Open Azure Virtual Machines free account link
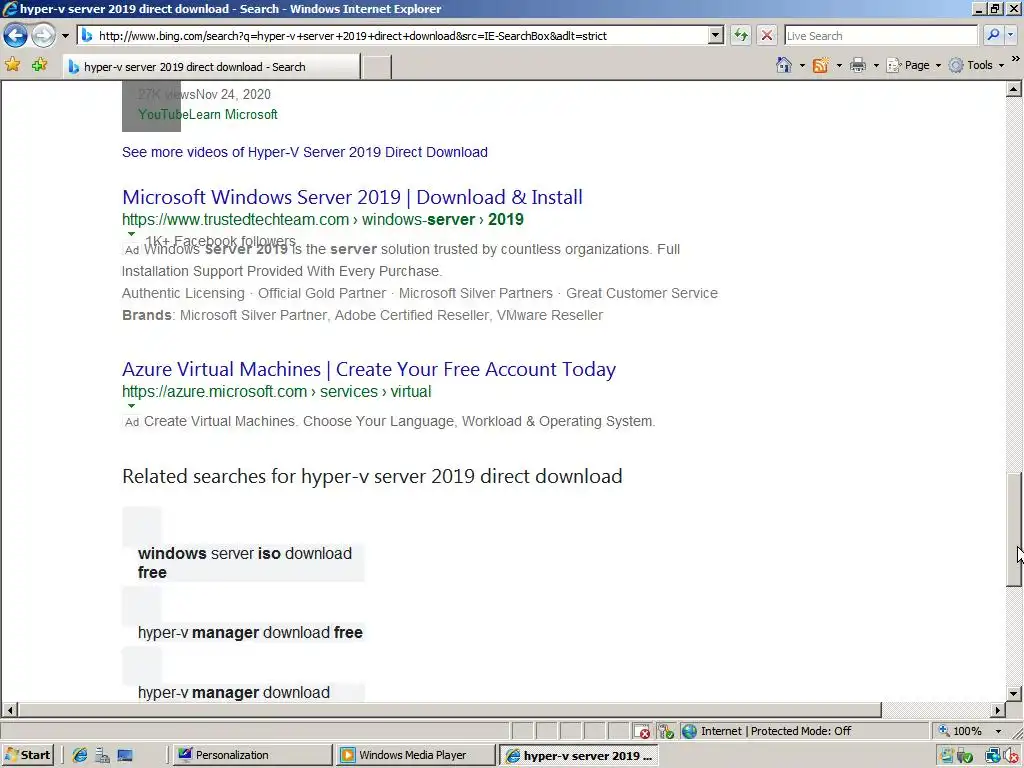The image size is (1024, 768). (x=369, y=370)
